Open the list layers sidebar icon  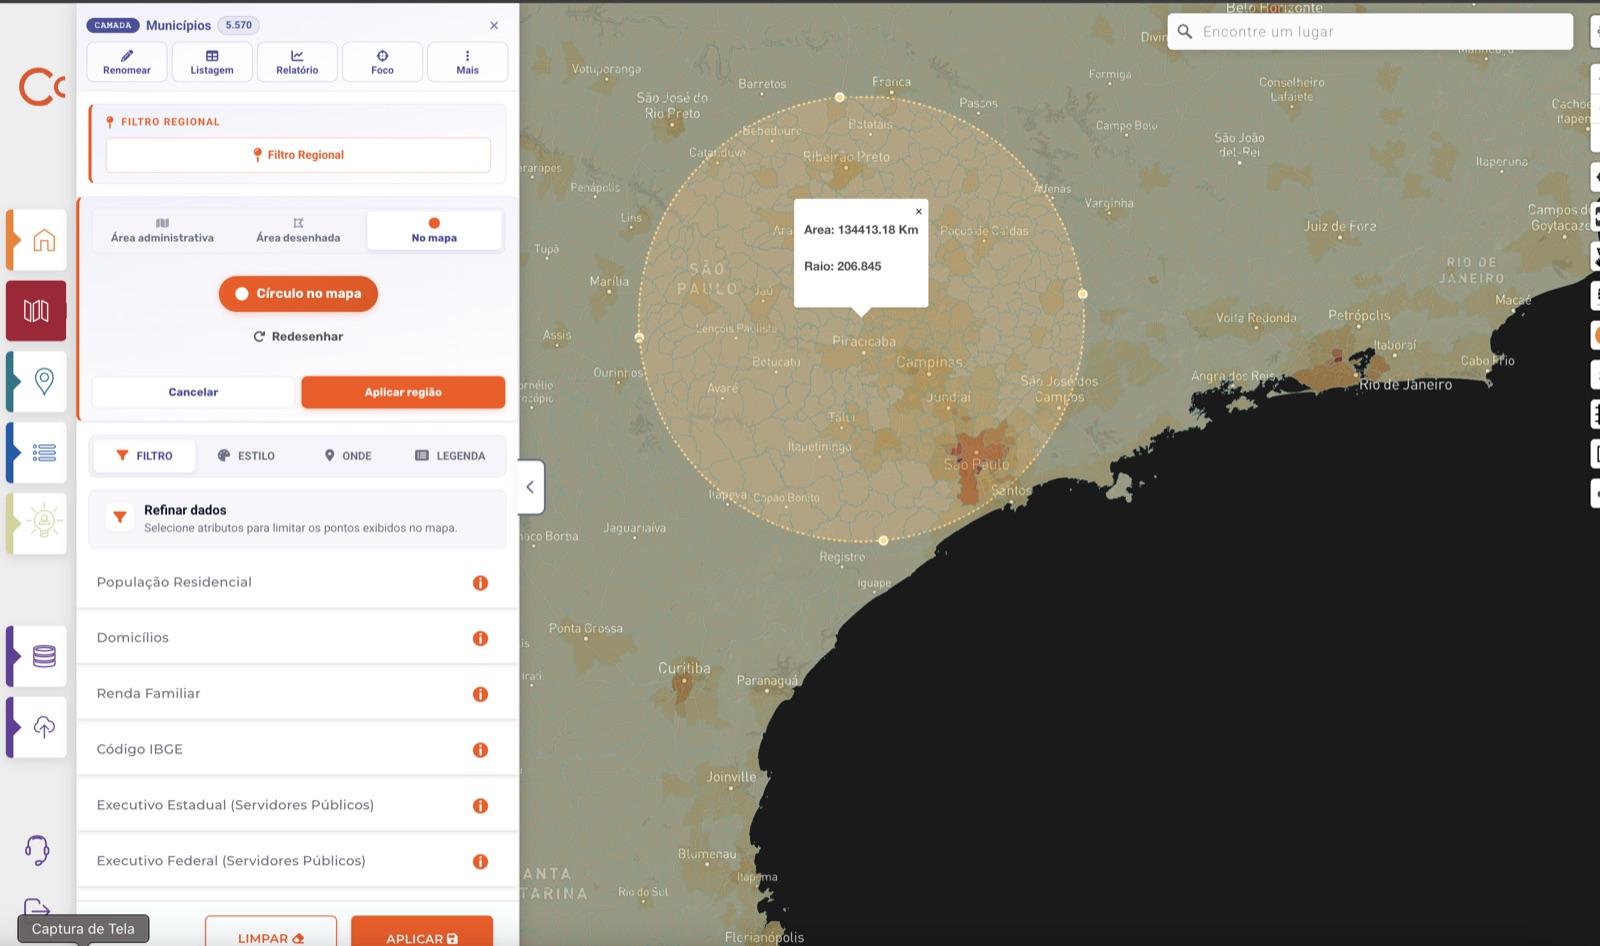pos(43,453)
